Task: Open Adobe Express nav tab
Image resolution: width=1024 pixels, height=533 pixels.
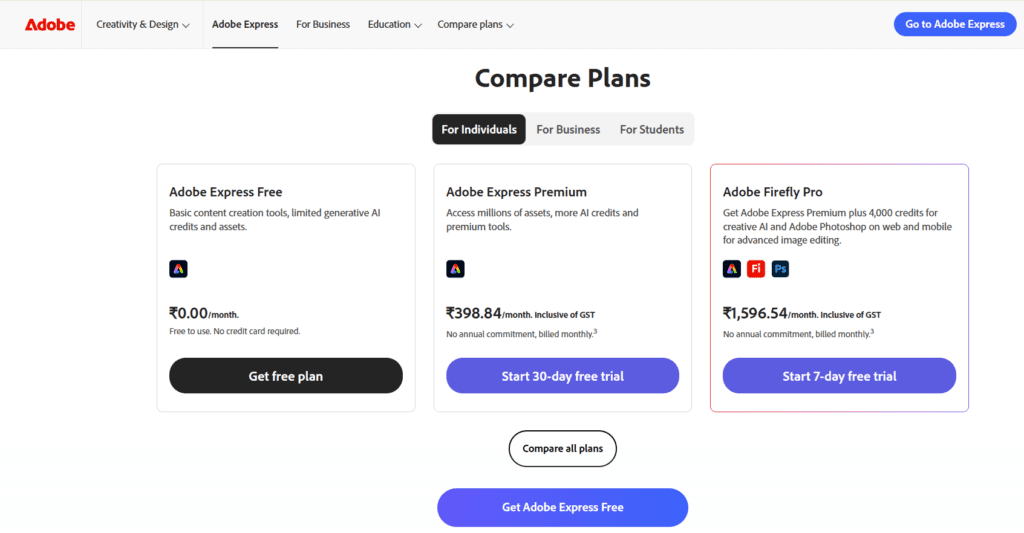Action: tap(245, 24)
